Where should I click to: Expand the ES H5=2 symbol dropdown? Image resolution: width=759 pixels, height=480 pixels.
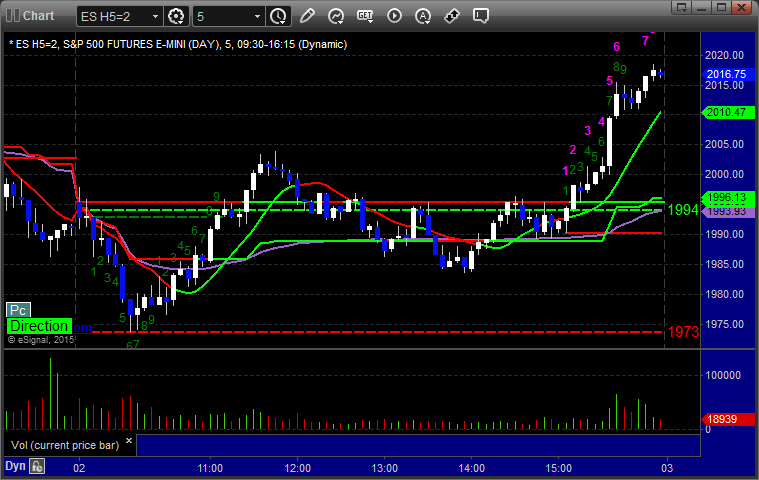[155, 16]
